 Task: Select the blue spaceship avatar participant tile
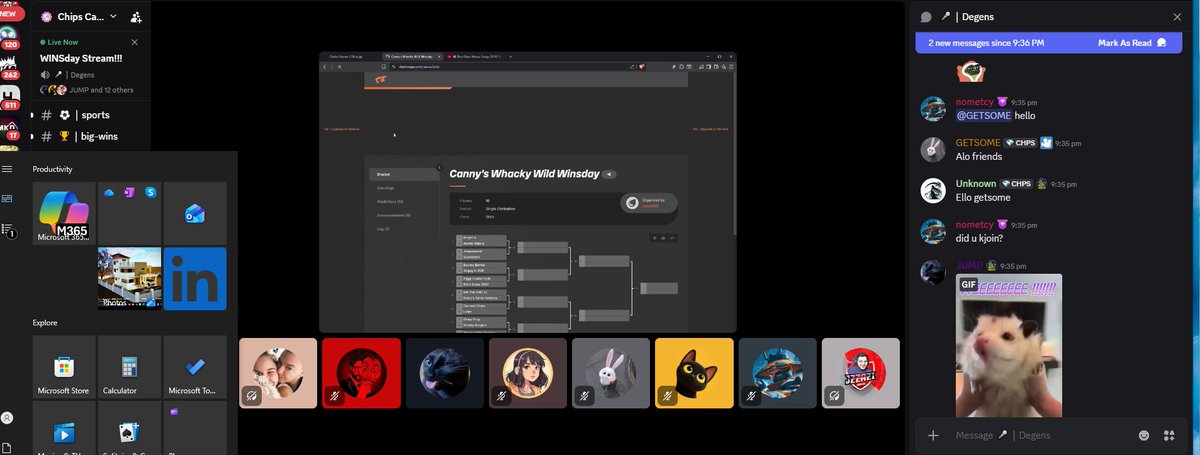pos(777,373)
